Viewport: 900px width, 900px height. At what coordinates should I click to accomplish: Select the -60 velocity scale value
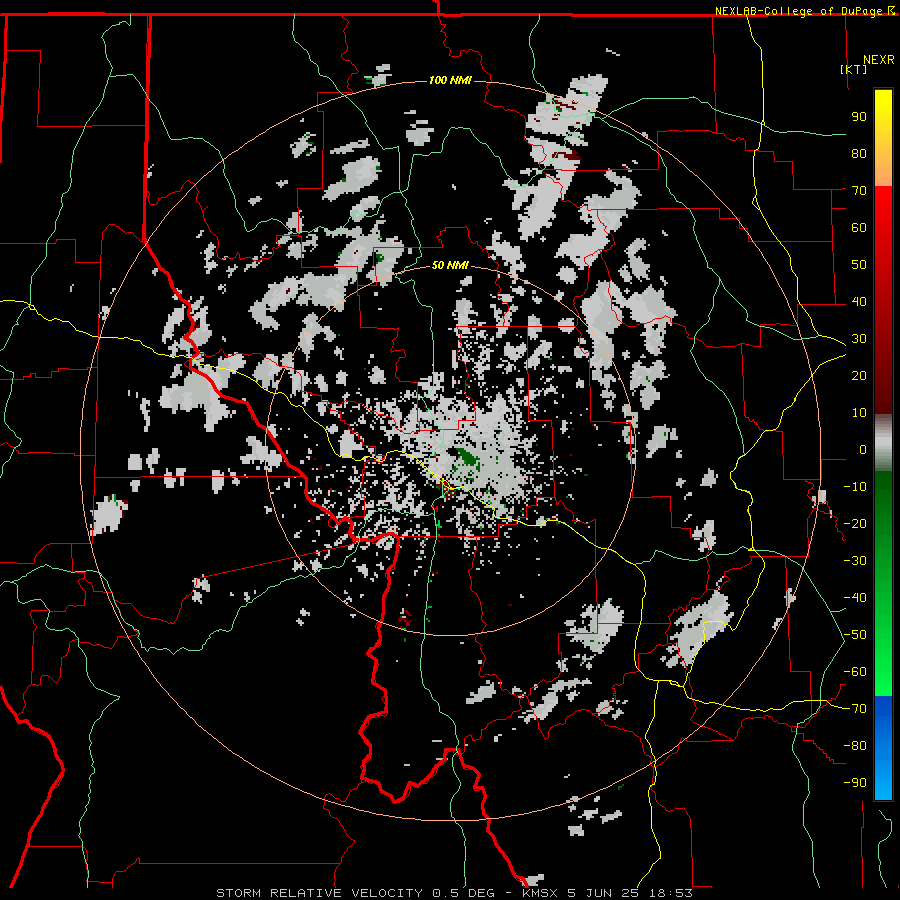click(x=855, y=672)
